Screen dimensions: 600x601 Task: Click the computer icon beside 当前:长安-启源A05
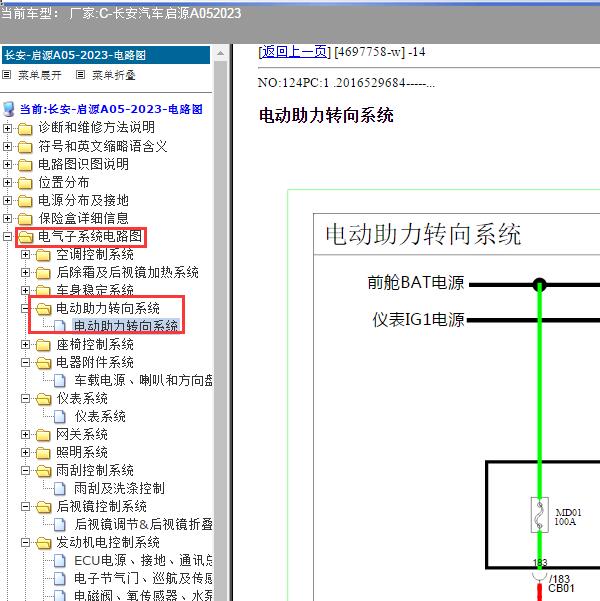[x=9, y=109]
